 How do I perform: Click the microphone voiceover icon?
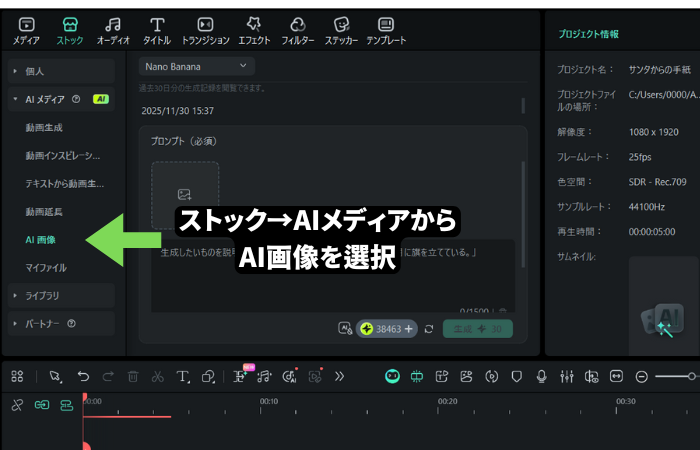(542, 376)
